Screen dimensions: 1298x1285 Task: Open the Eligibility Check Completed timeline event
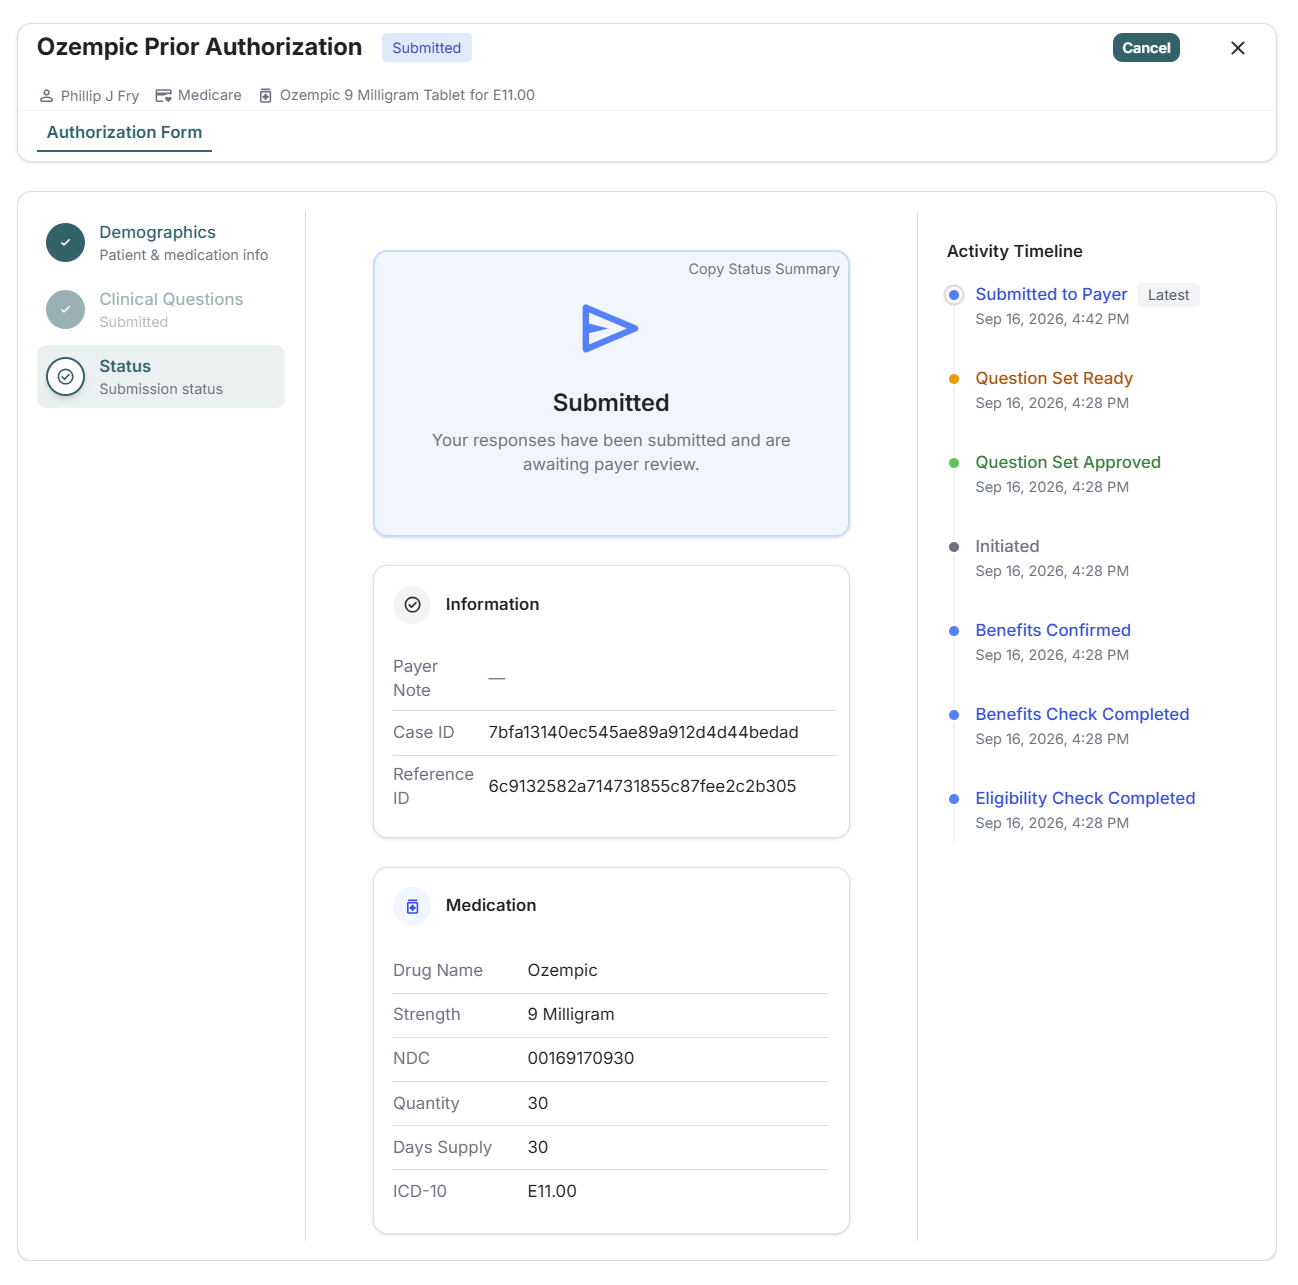[1085, 798]
